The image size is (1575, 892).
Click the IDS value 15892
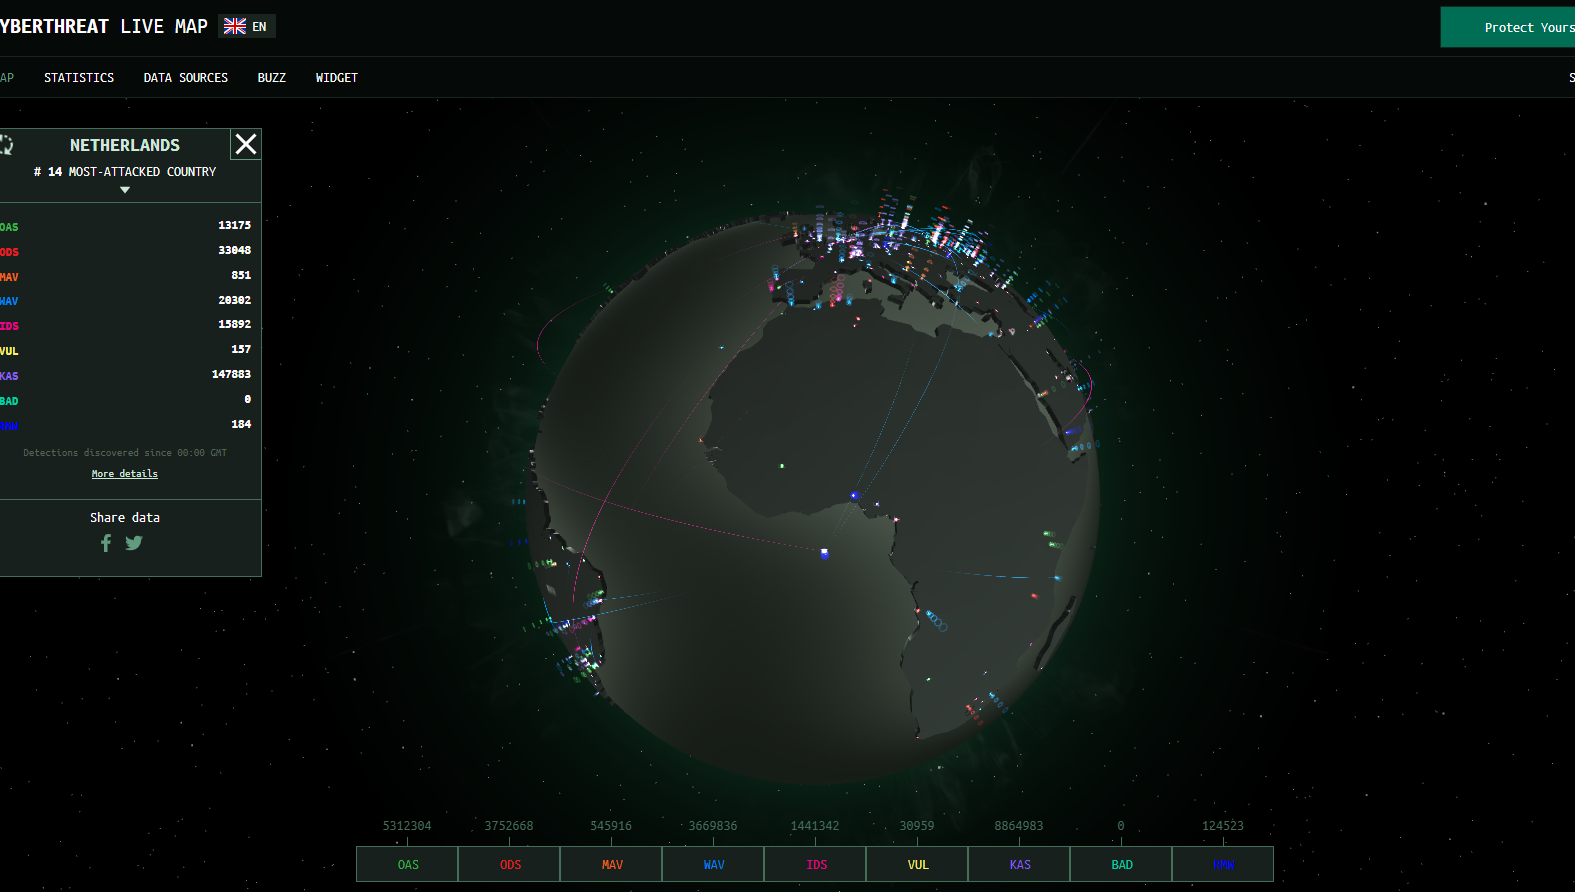point(234,324)
